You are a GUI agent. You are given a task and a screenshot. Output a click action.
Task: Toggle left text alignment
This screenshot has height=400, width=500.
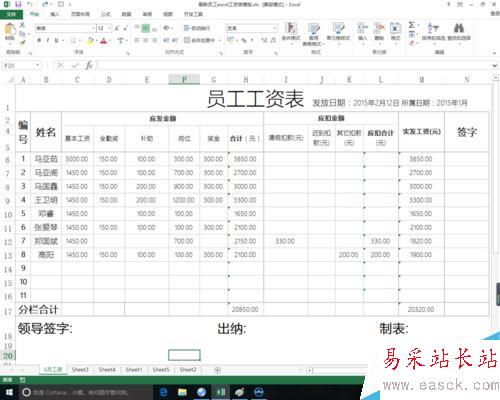[137, 40]
